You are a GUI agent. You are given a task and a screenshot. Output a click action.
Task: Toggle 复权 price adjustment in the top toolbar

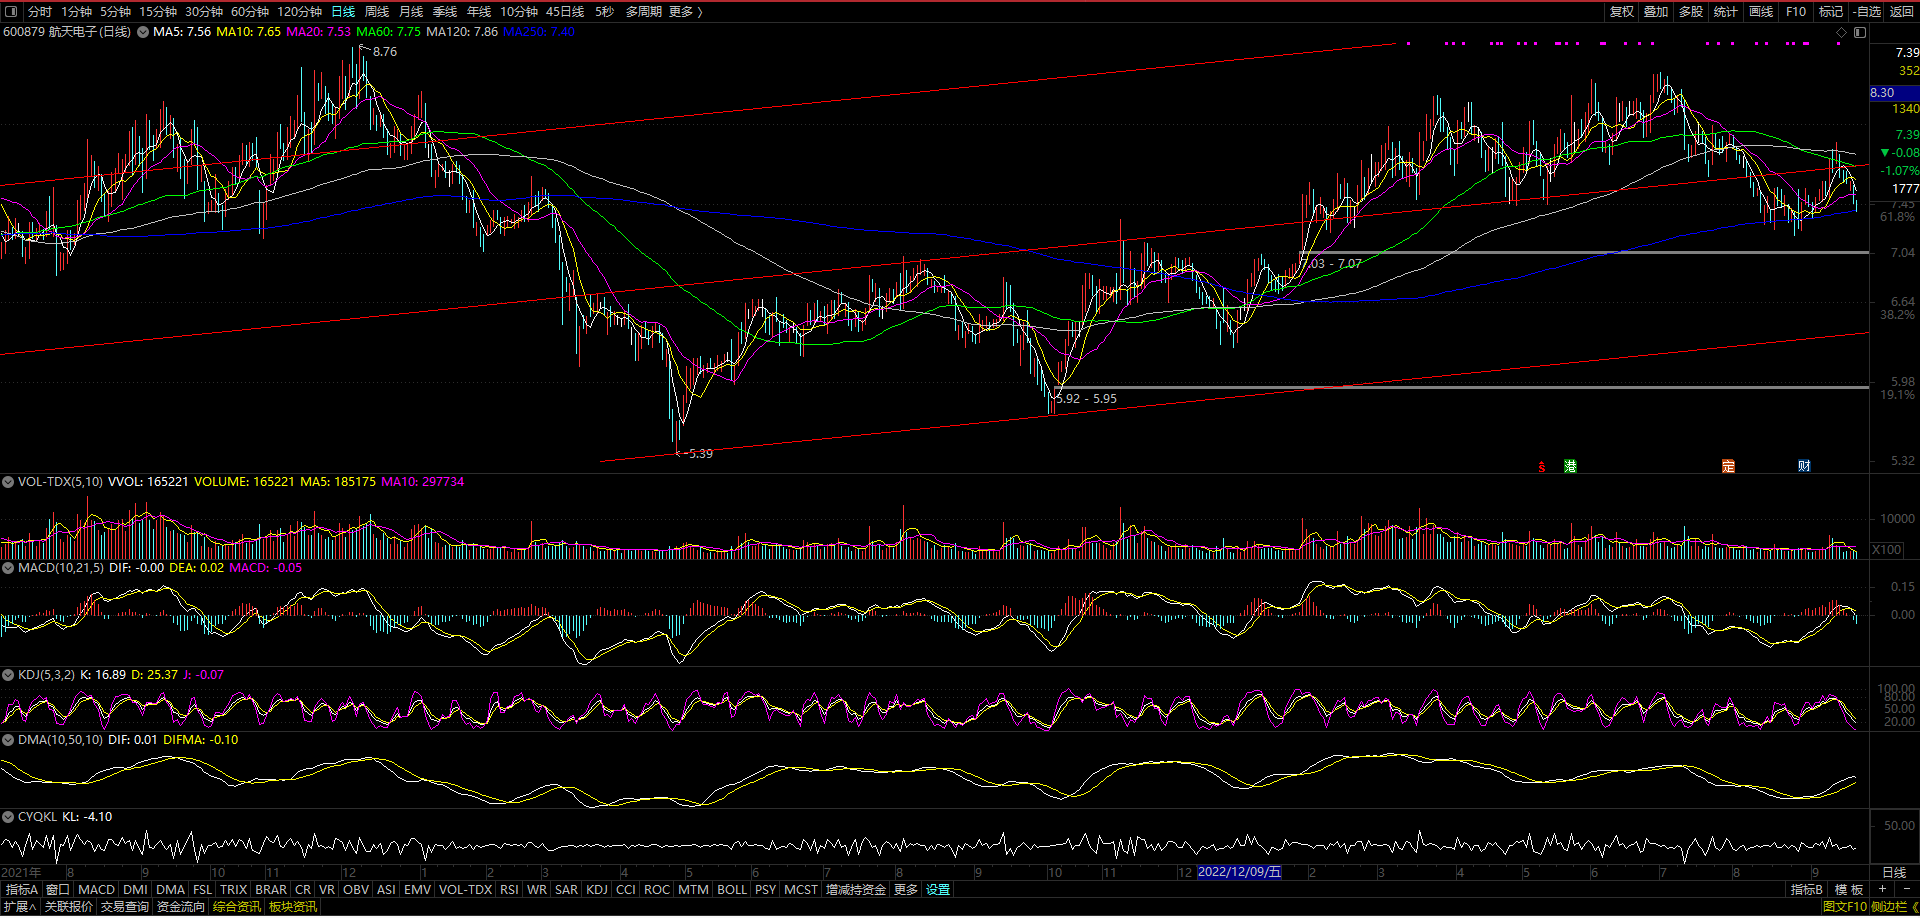pos(1622,12)
